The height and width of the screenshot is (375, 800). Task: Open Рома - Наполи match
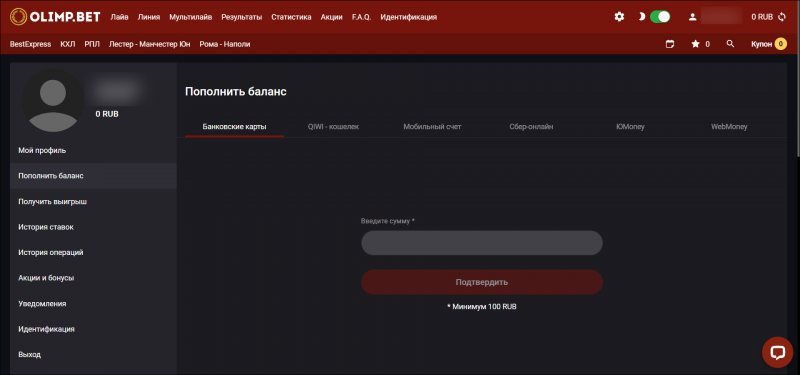coord(225,44)
